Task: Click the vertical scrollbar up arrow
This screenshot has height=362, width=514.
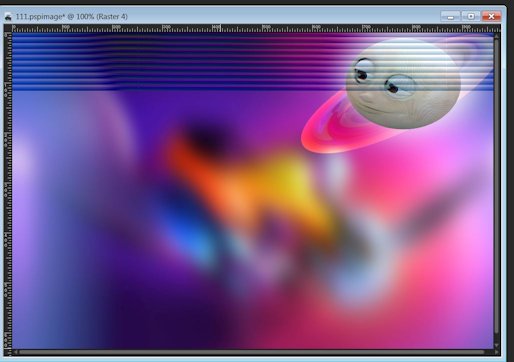Action: point(497,36)
